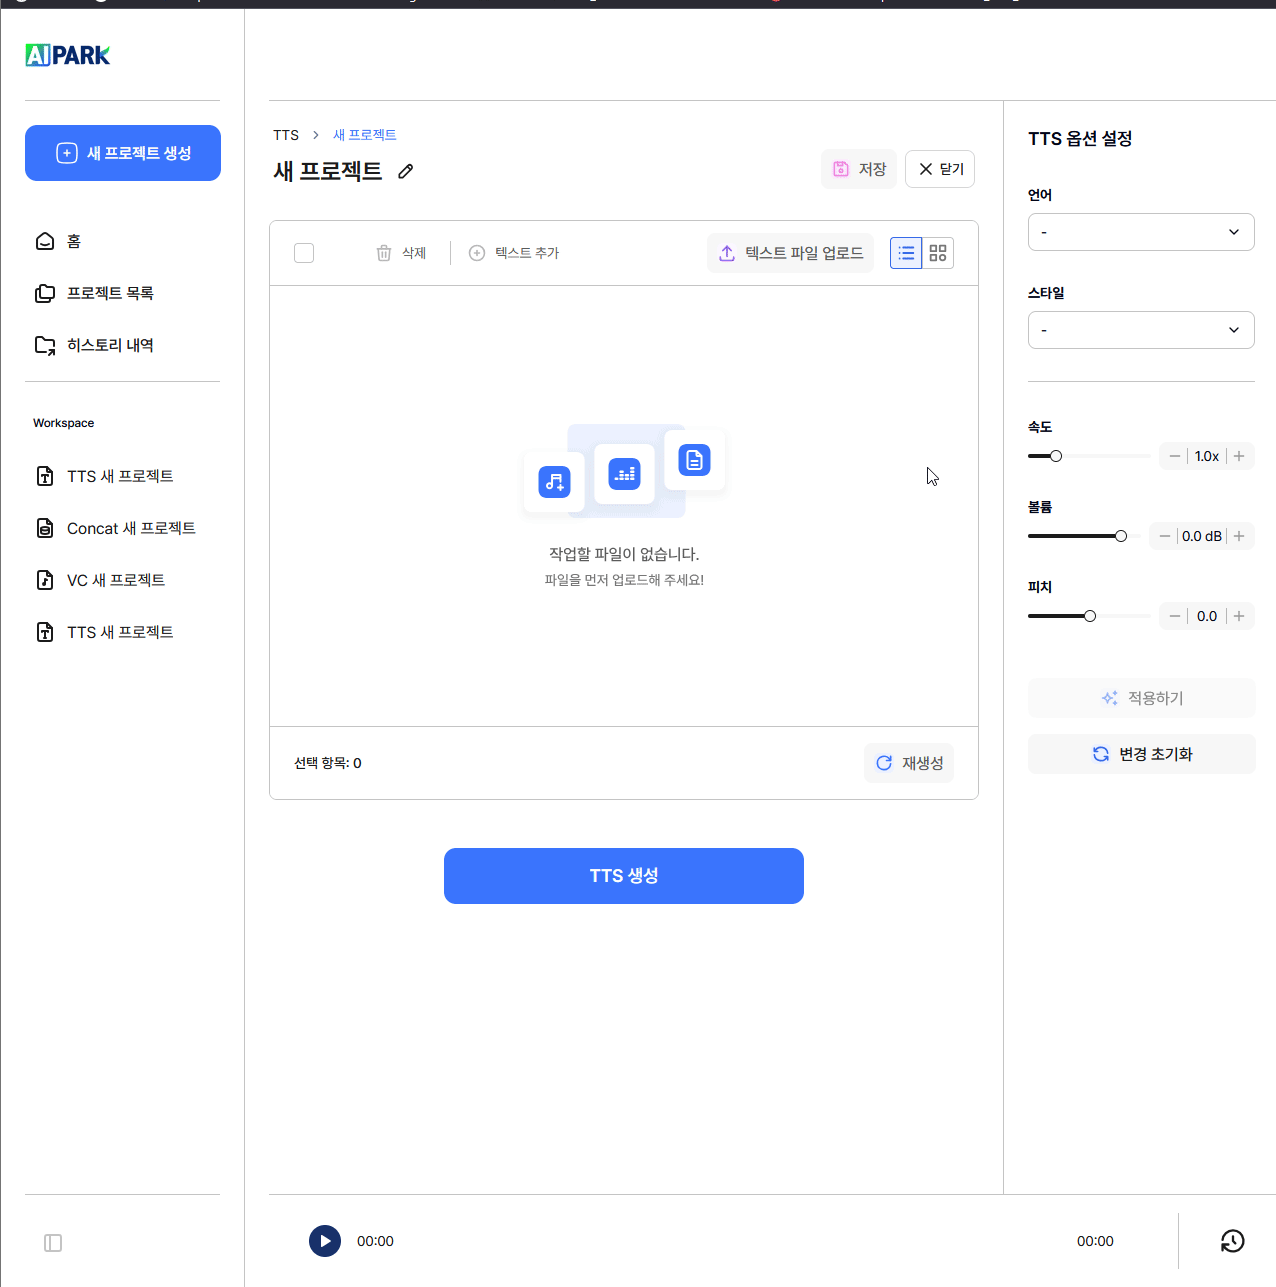Click the 적용하기 apply button
The height and width of the screenshot is (1287, 1276).
pyautogui.click(x=1142, y=698)
